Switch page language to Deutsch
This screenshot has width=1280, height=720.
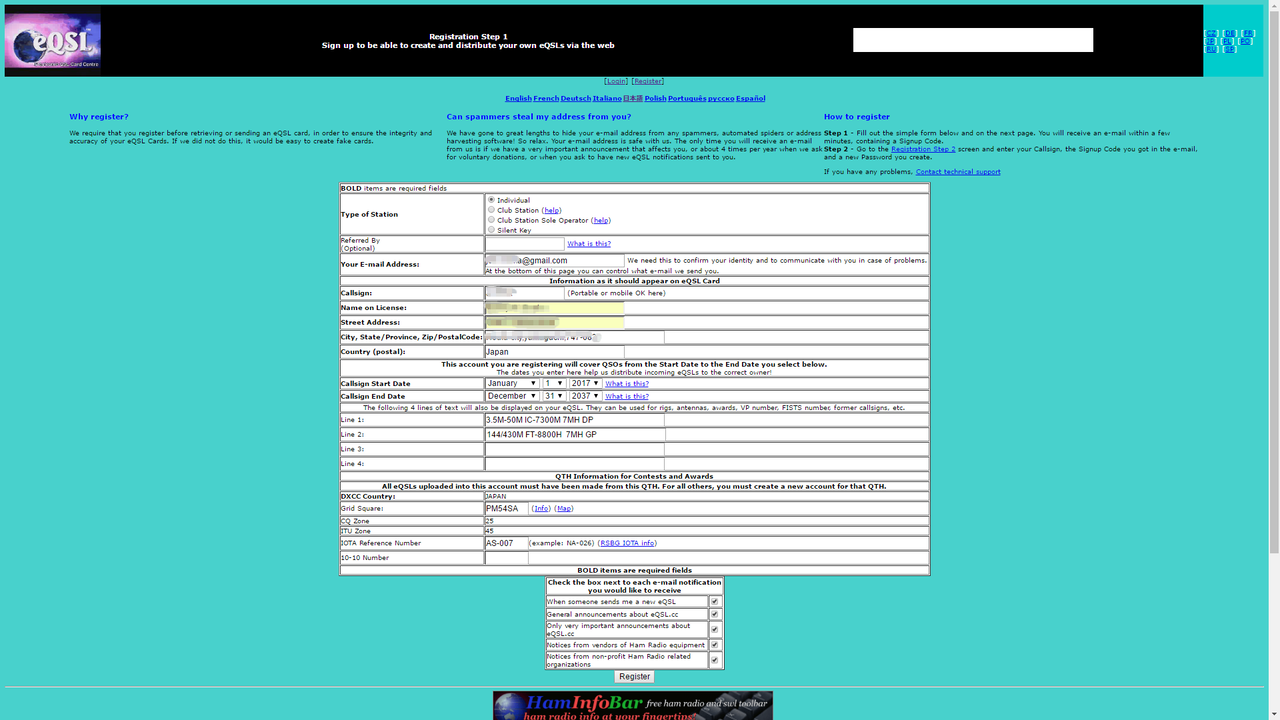[x=576, y=98]
